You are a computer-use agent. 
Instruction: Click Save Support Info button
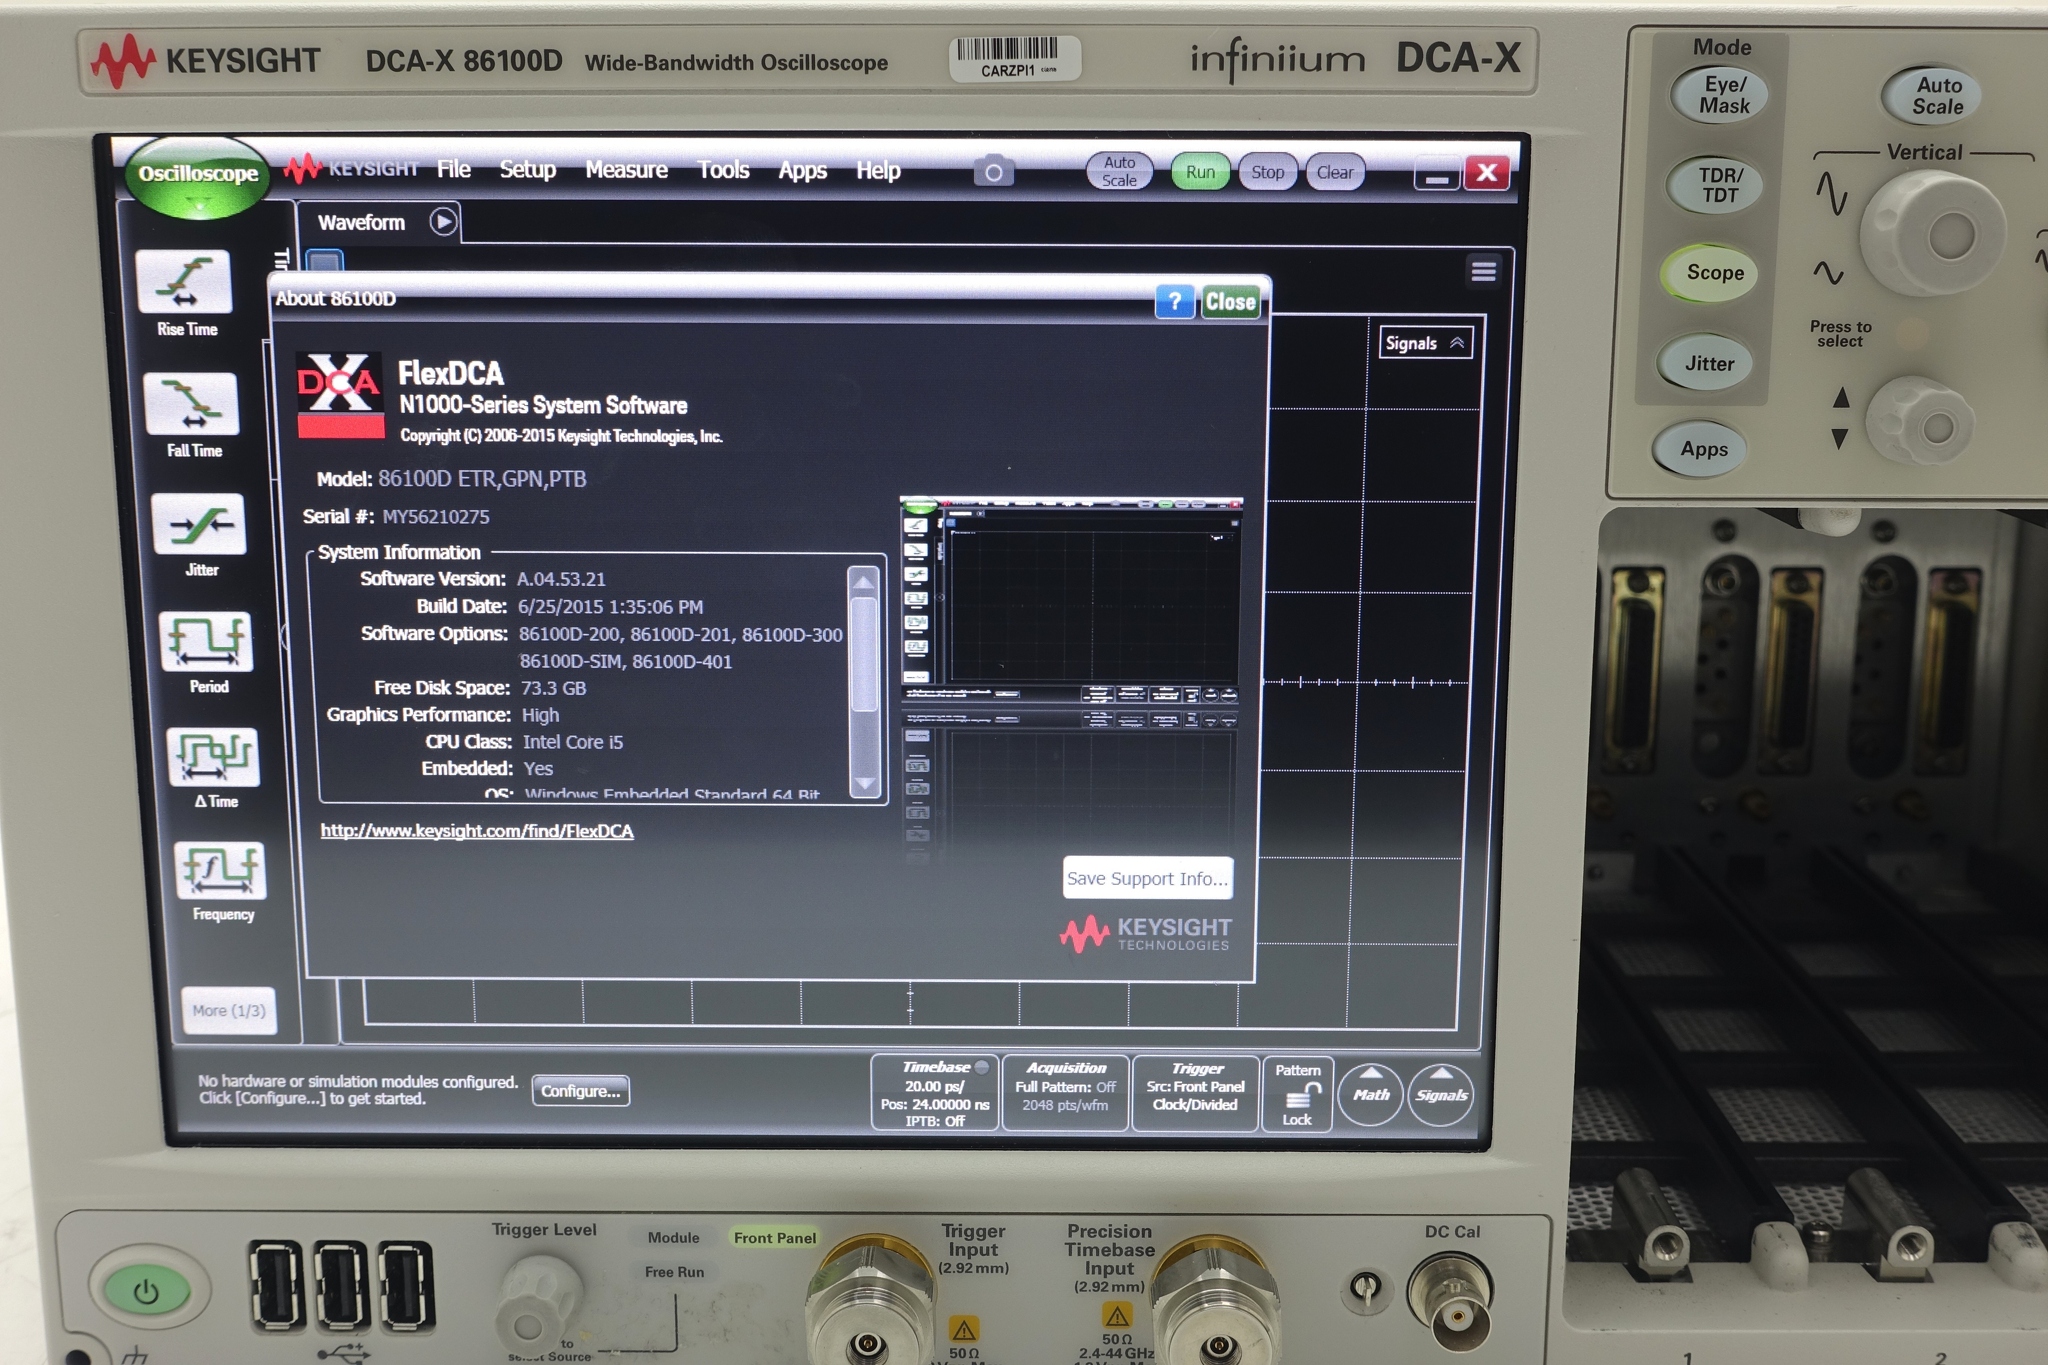(1147, 878)
